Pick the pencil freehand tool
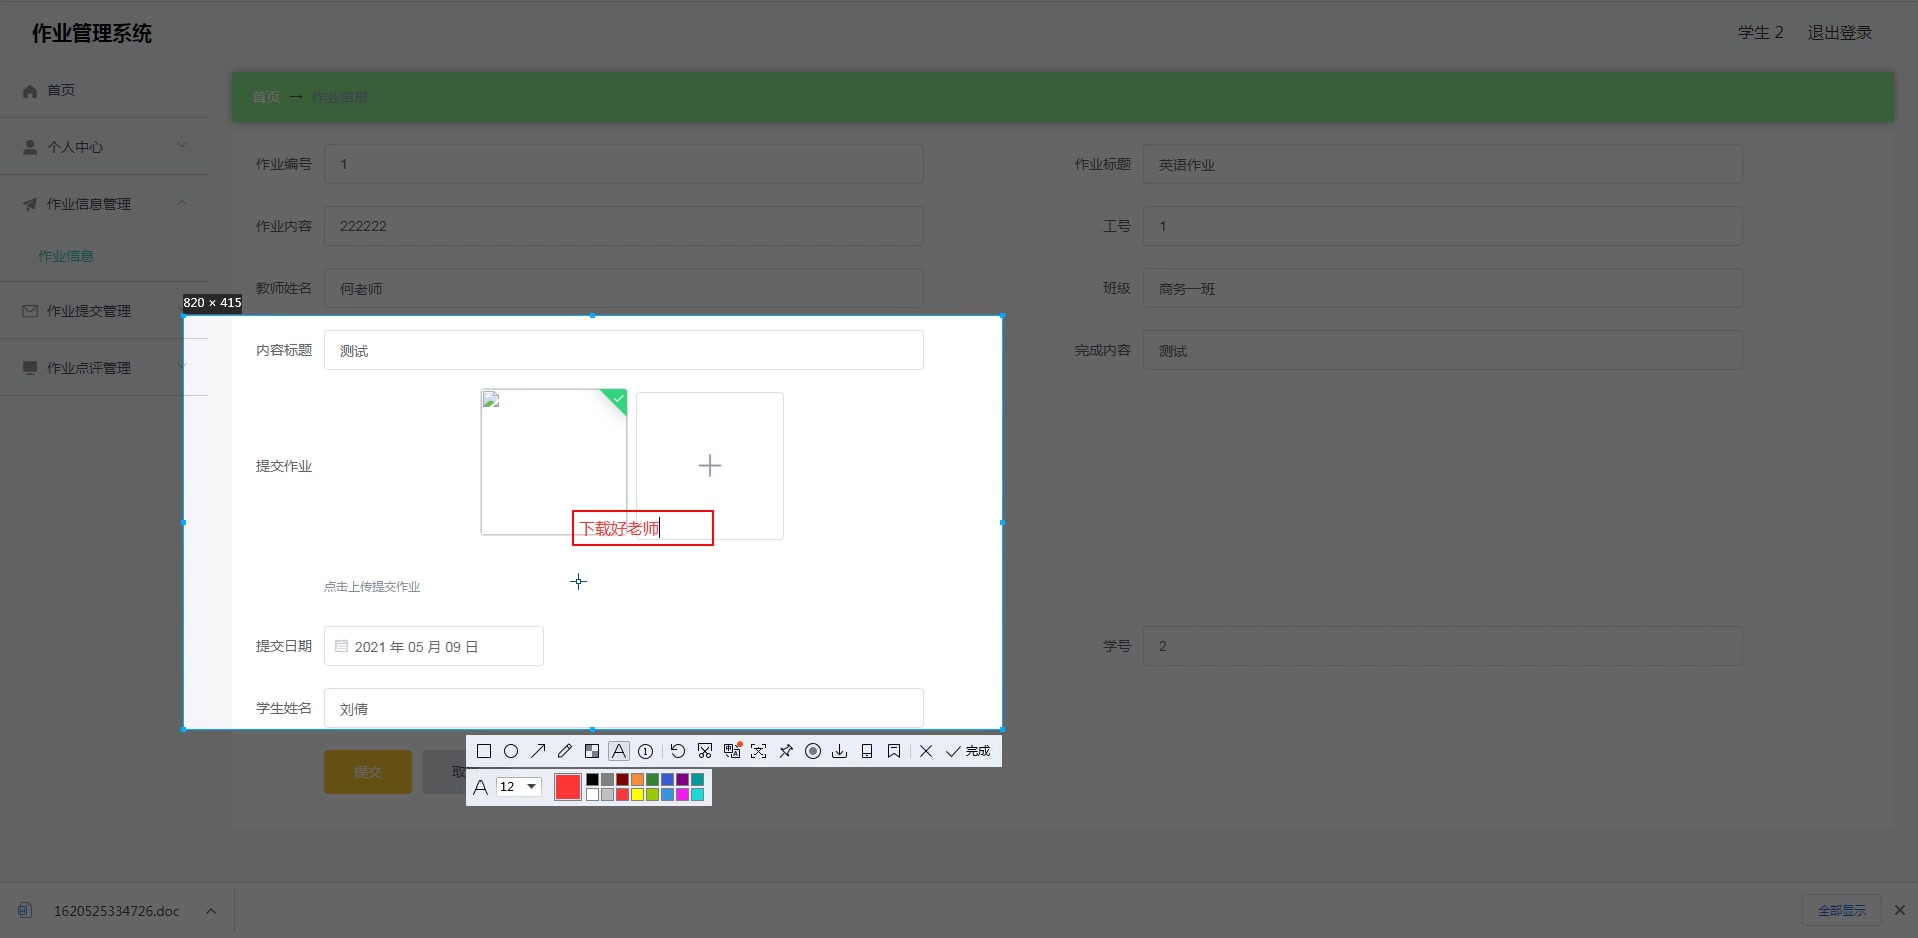 565,751
